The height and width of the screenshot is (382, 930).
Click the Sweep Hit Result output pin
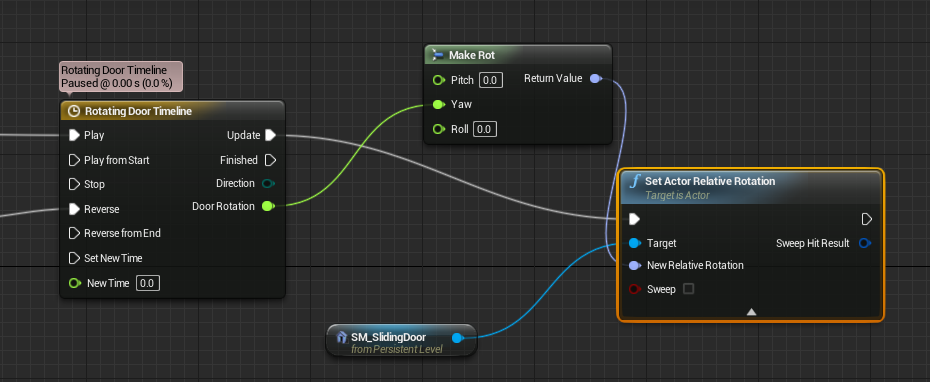(865, 243)
